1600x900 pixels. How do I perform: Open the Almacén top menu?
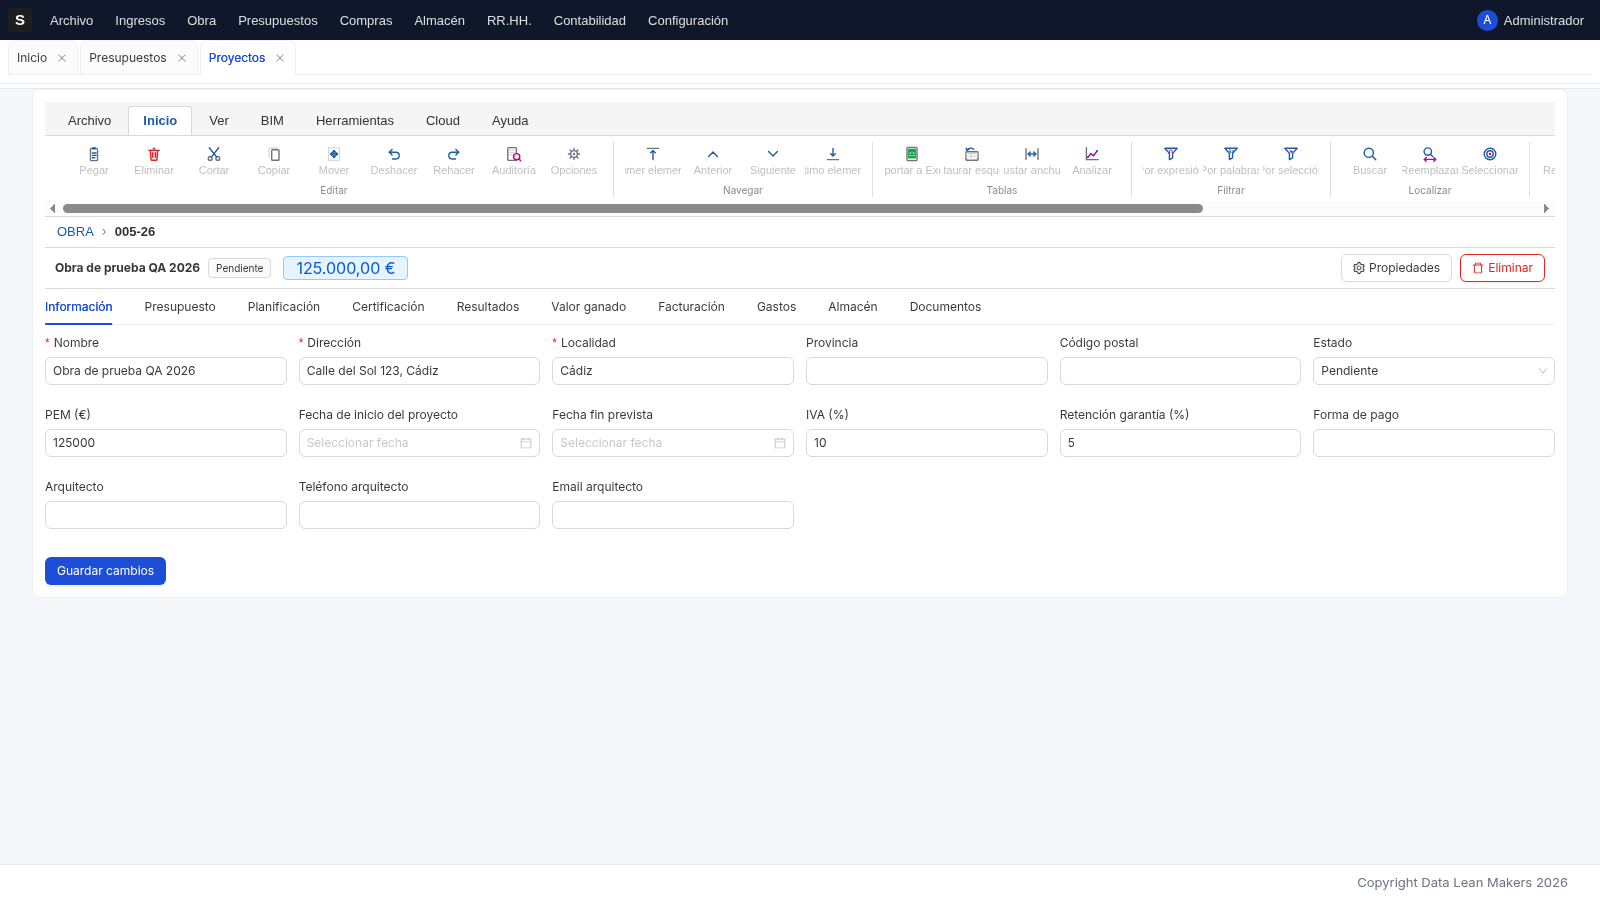pos(440,20)
